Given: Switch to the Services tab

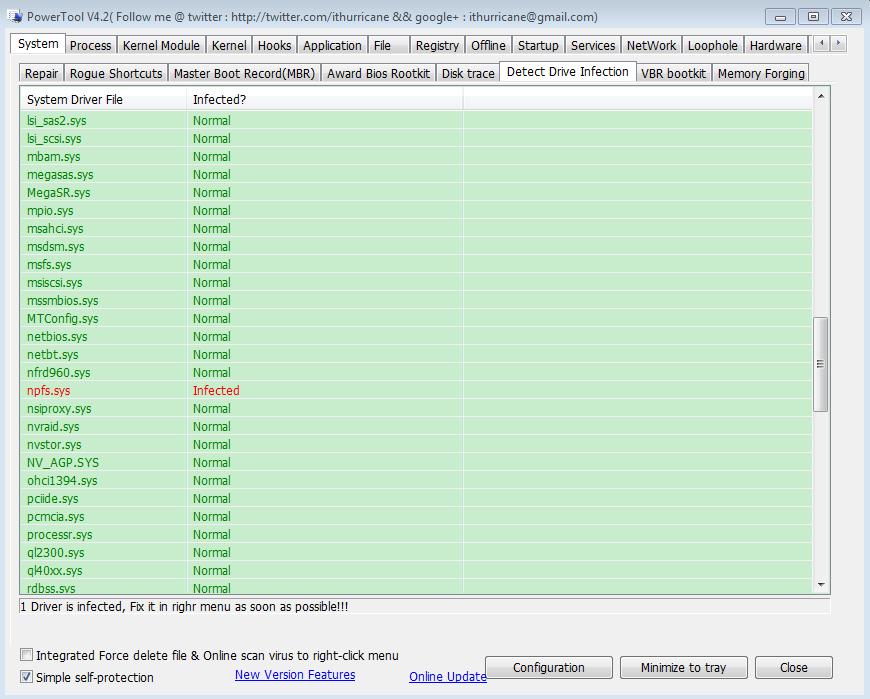Looking at the screenshot, I should (593, 45).
